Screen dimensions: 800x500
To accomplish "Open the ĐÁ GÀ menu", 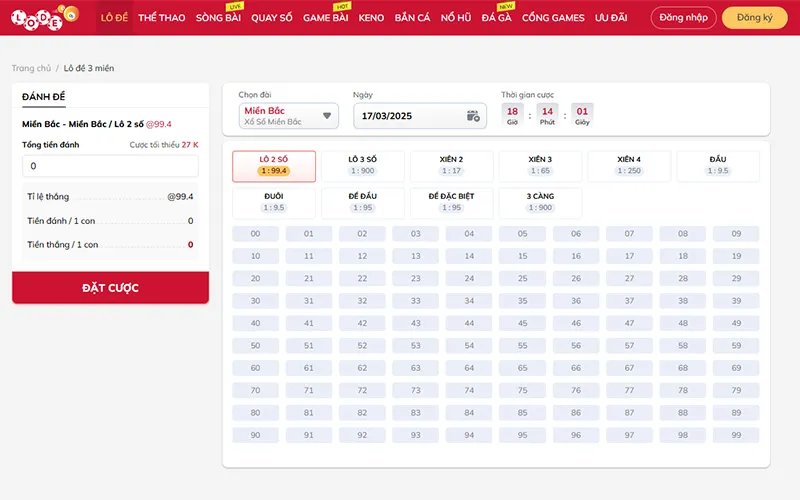I will tap(496, 18).
